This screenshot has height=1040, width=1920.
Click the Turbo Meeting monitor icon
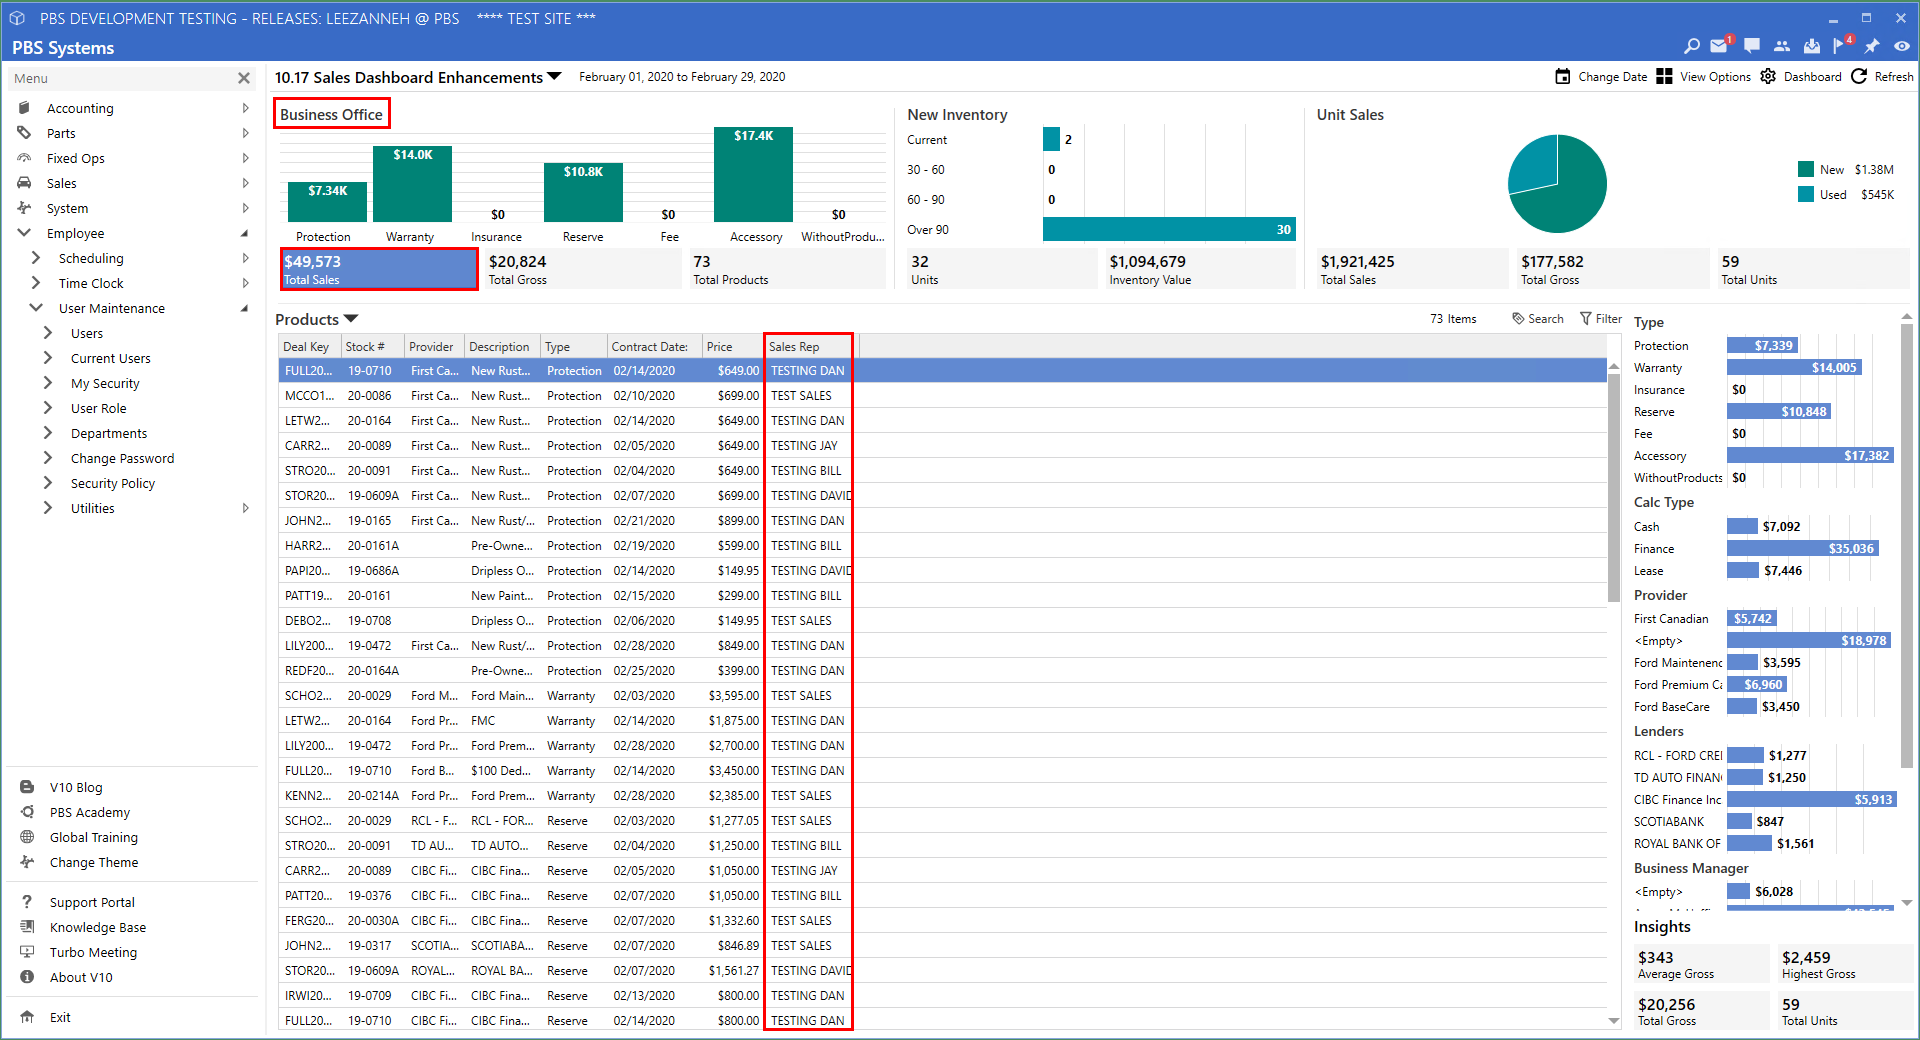point(27,952)
